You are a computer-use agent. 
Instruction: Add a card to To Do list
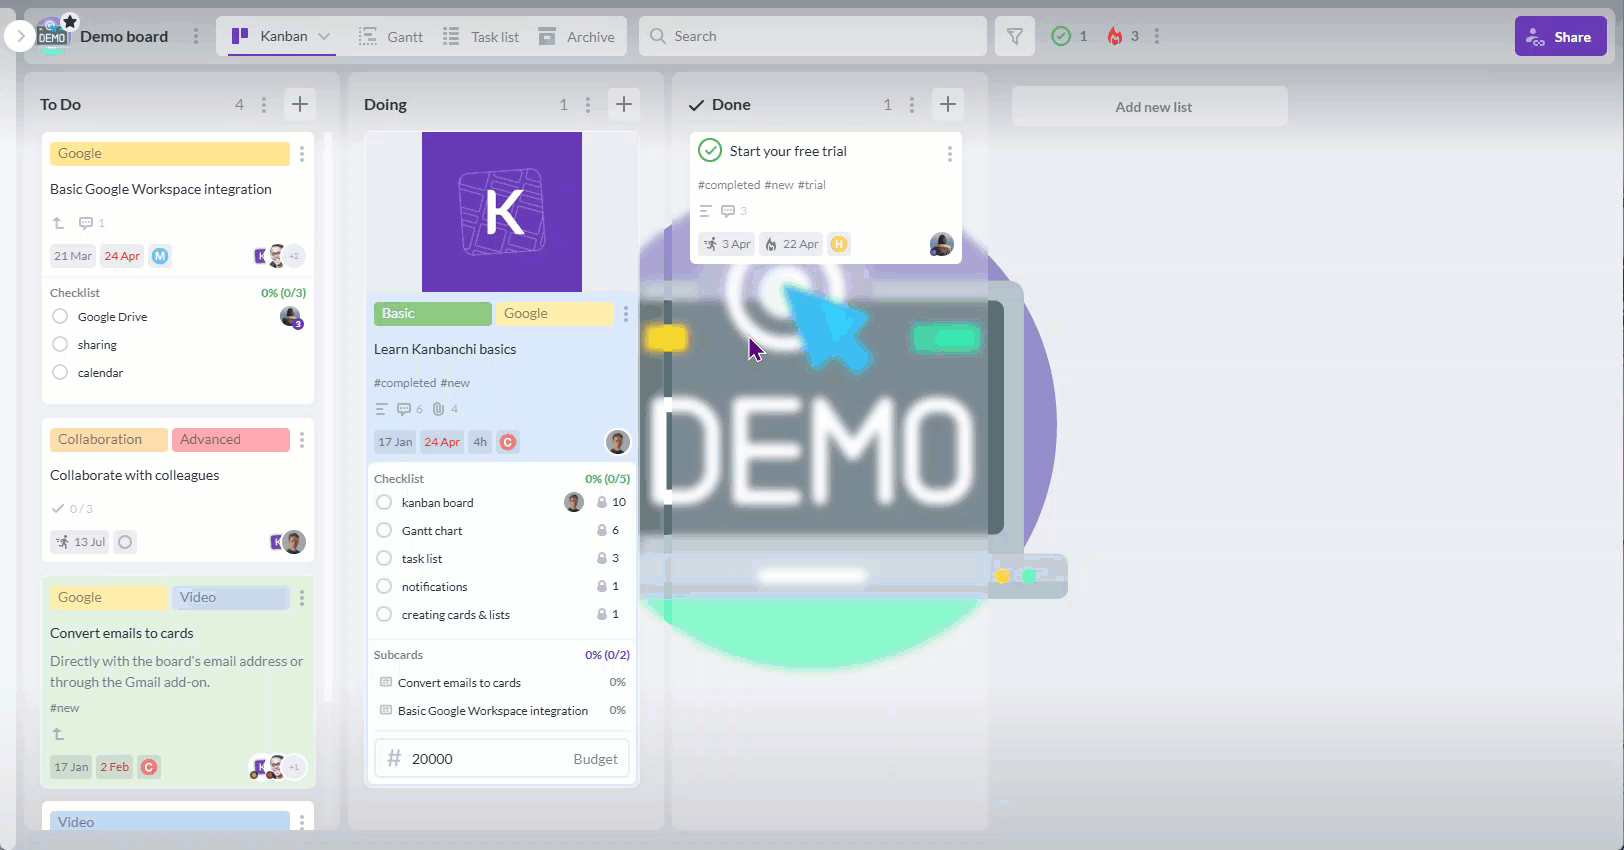[300, 104]
